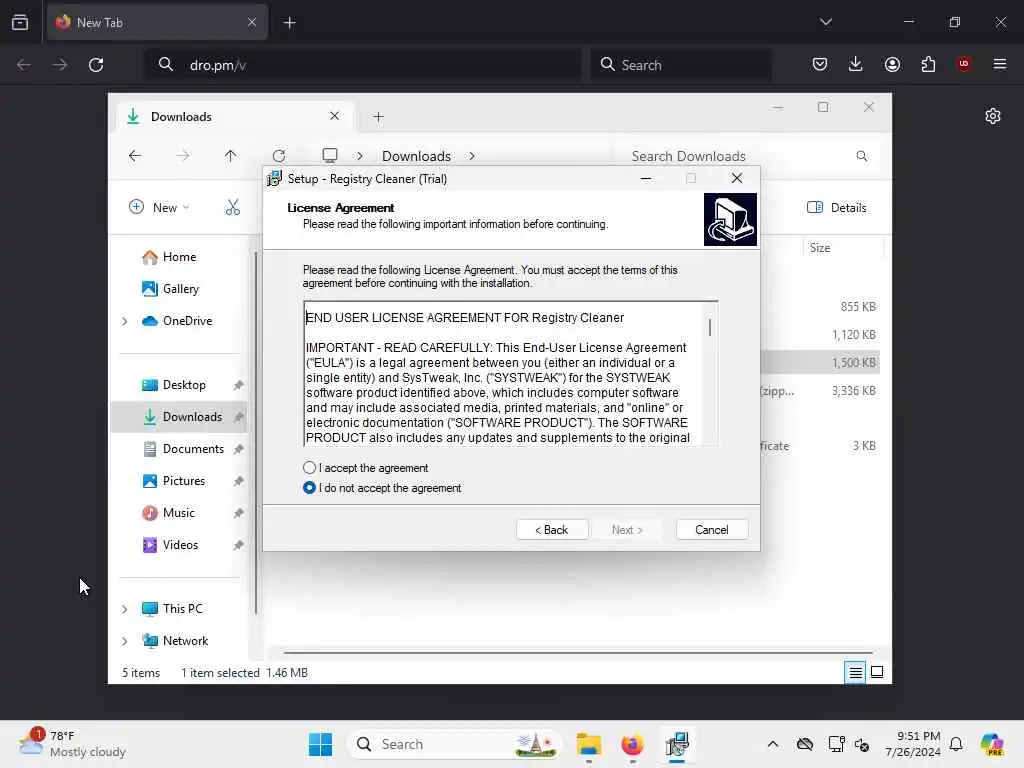Open the Music quick access folder

coord(168,513)
